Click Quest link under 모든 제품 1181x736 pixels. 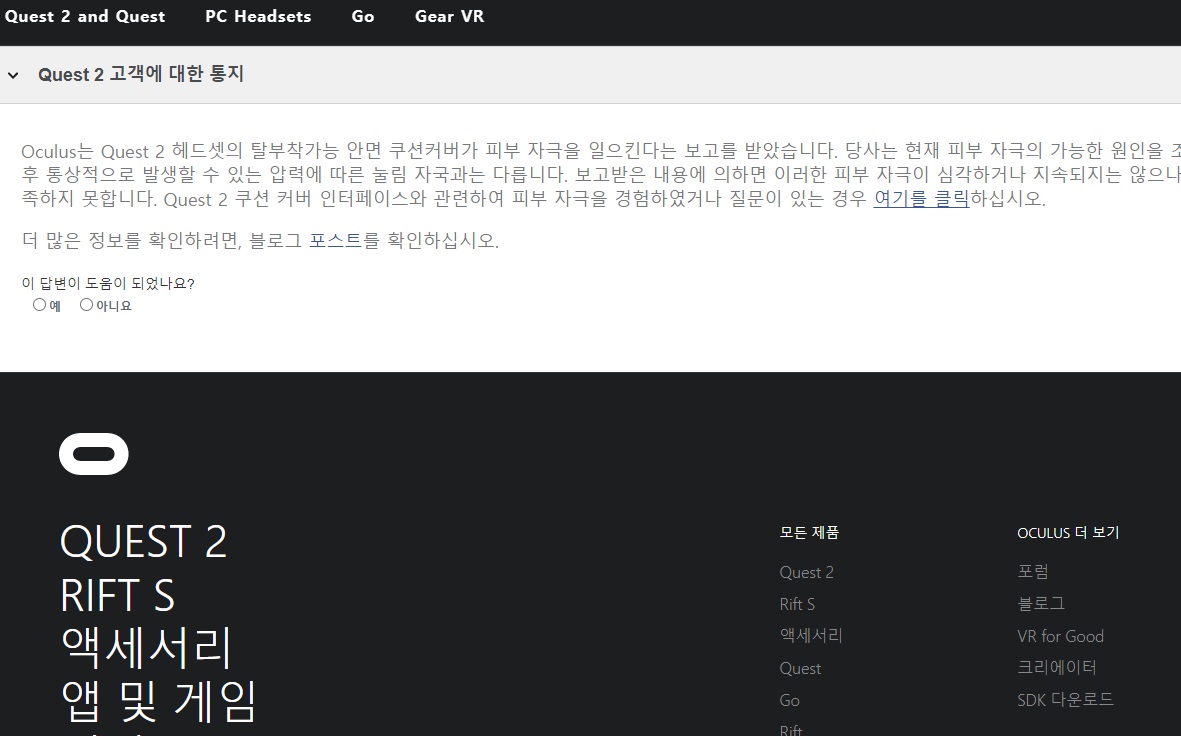click(800, 668)
